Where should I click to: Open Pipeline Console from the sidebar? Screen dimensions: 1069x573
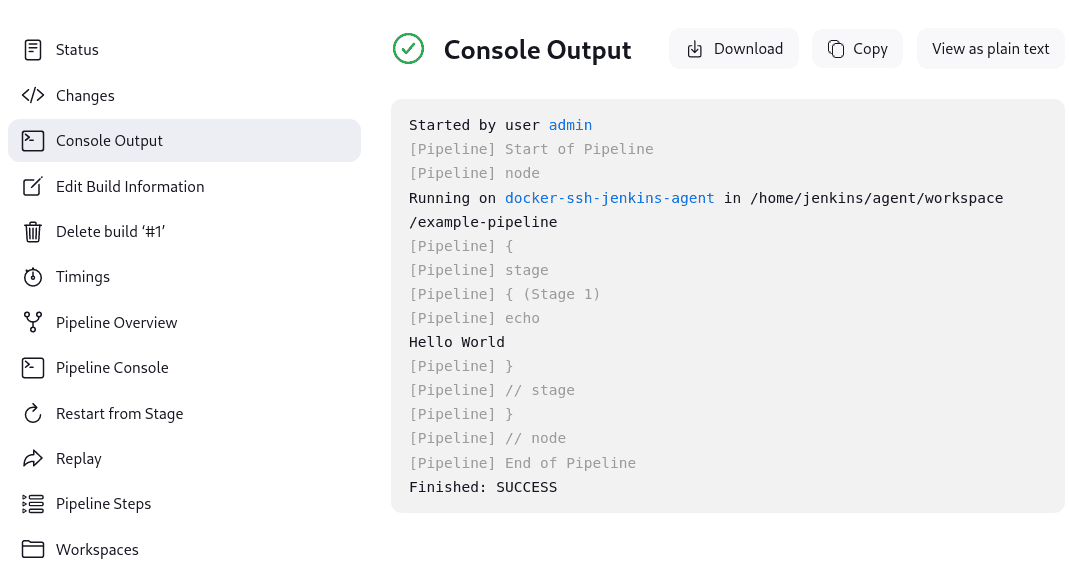pyautogui.click(x=112, y=368)
